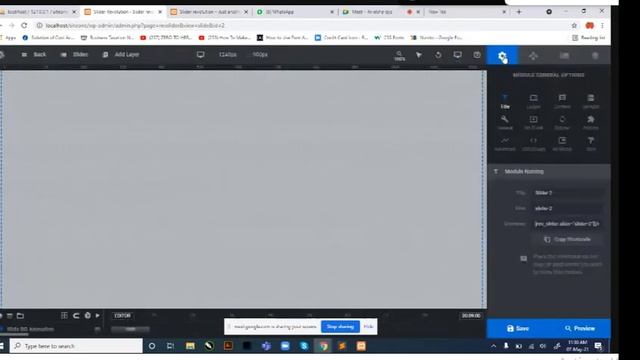The height and width of the screenshot is (360, 640).
Task: Click the undo history icon
Action: (438, 55)
